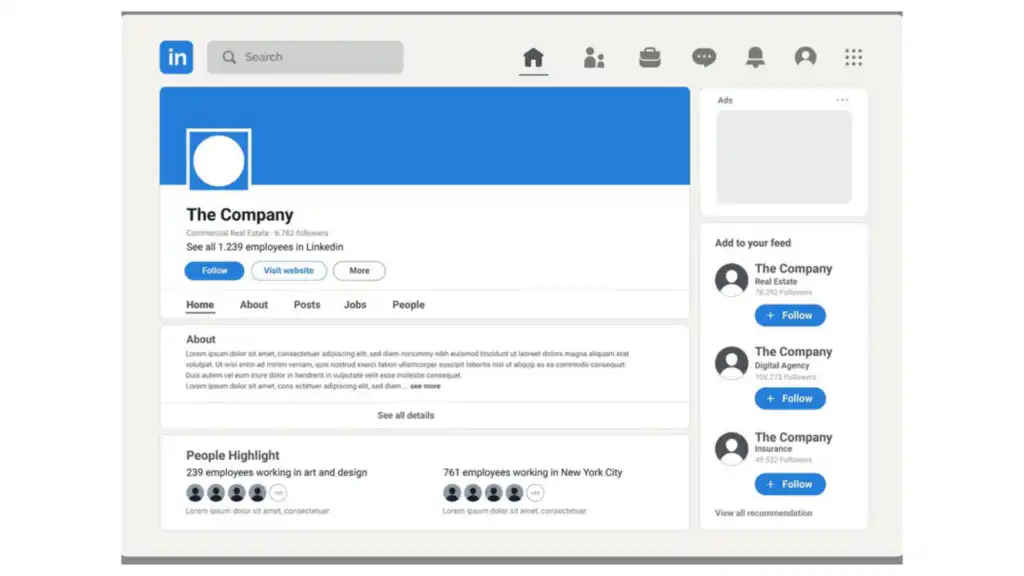
Task: Select the Home navigation icon
Action: tap(533, 56)
